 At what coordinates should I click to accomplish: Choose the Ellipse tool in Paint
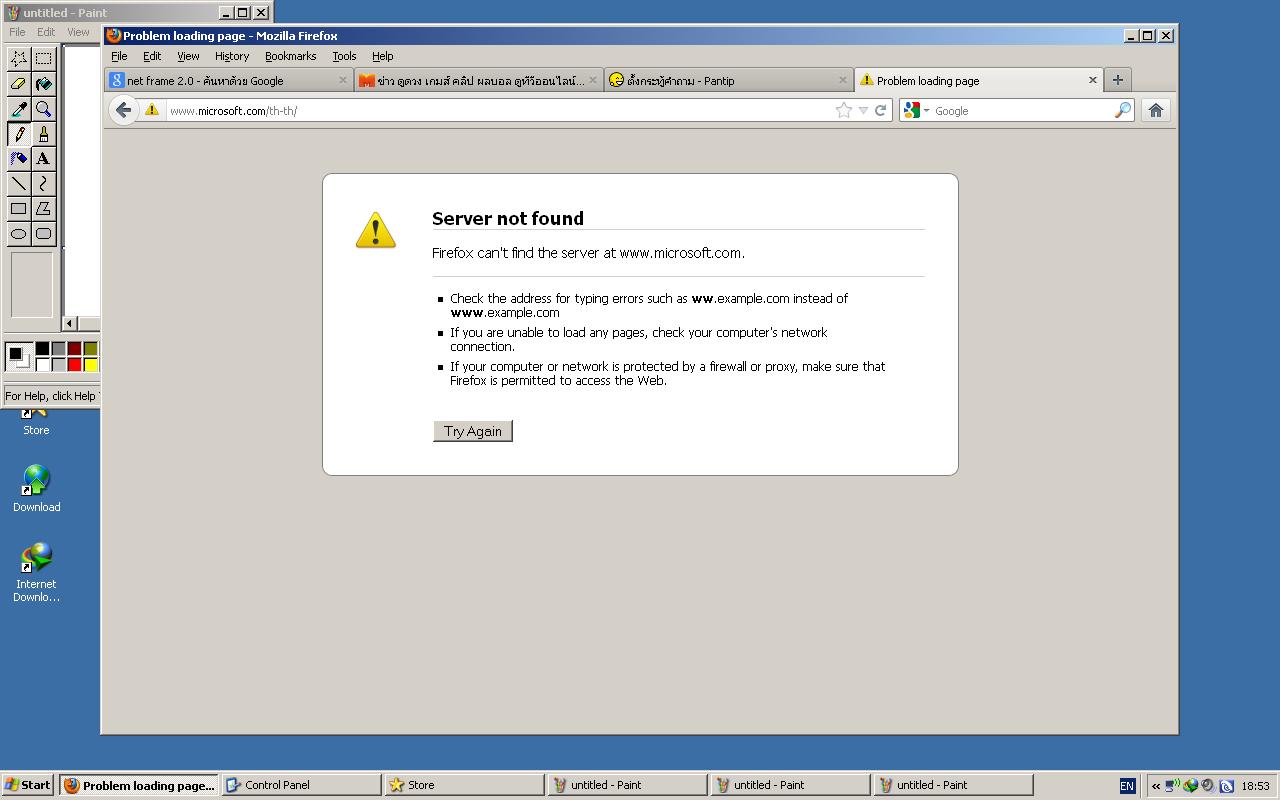(18, 234)
